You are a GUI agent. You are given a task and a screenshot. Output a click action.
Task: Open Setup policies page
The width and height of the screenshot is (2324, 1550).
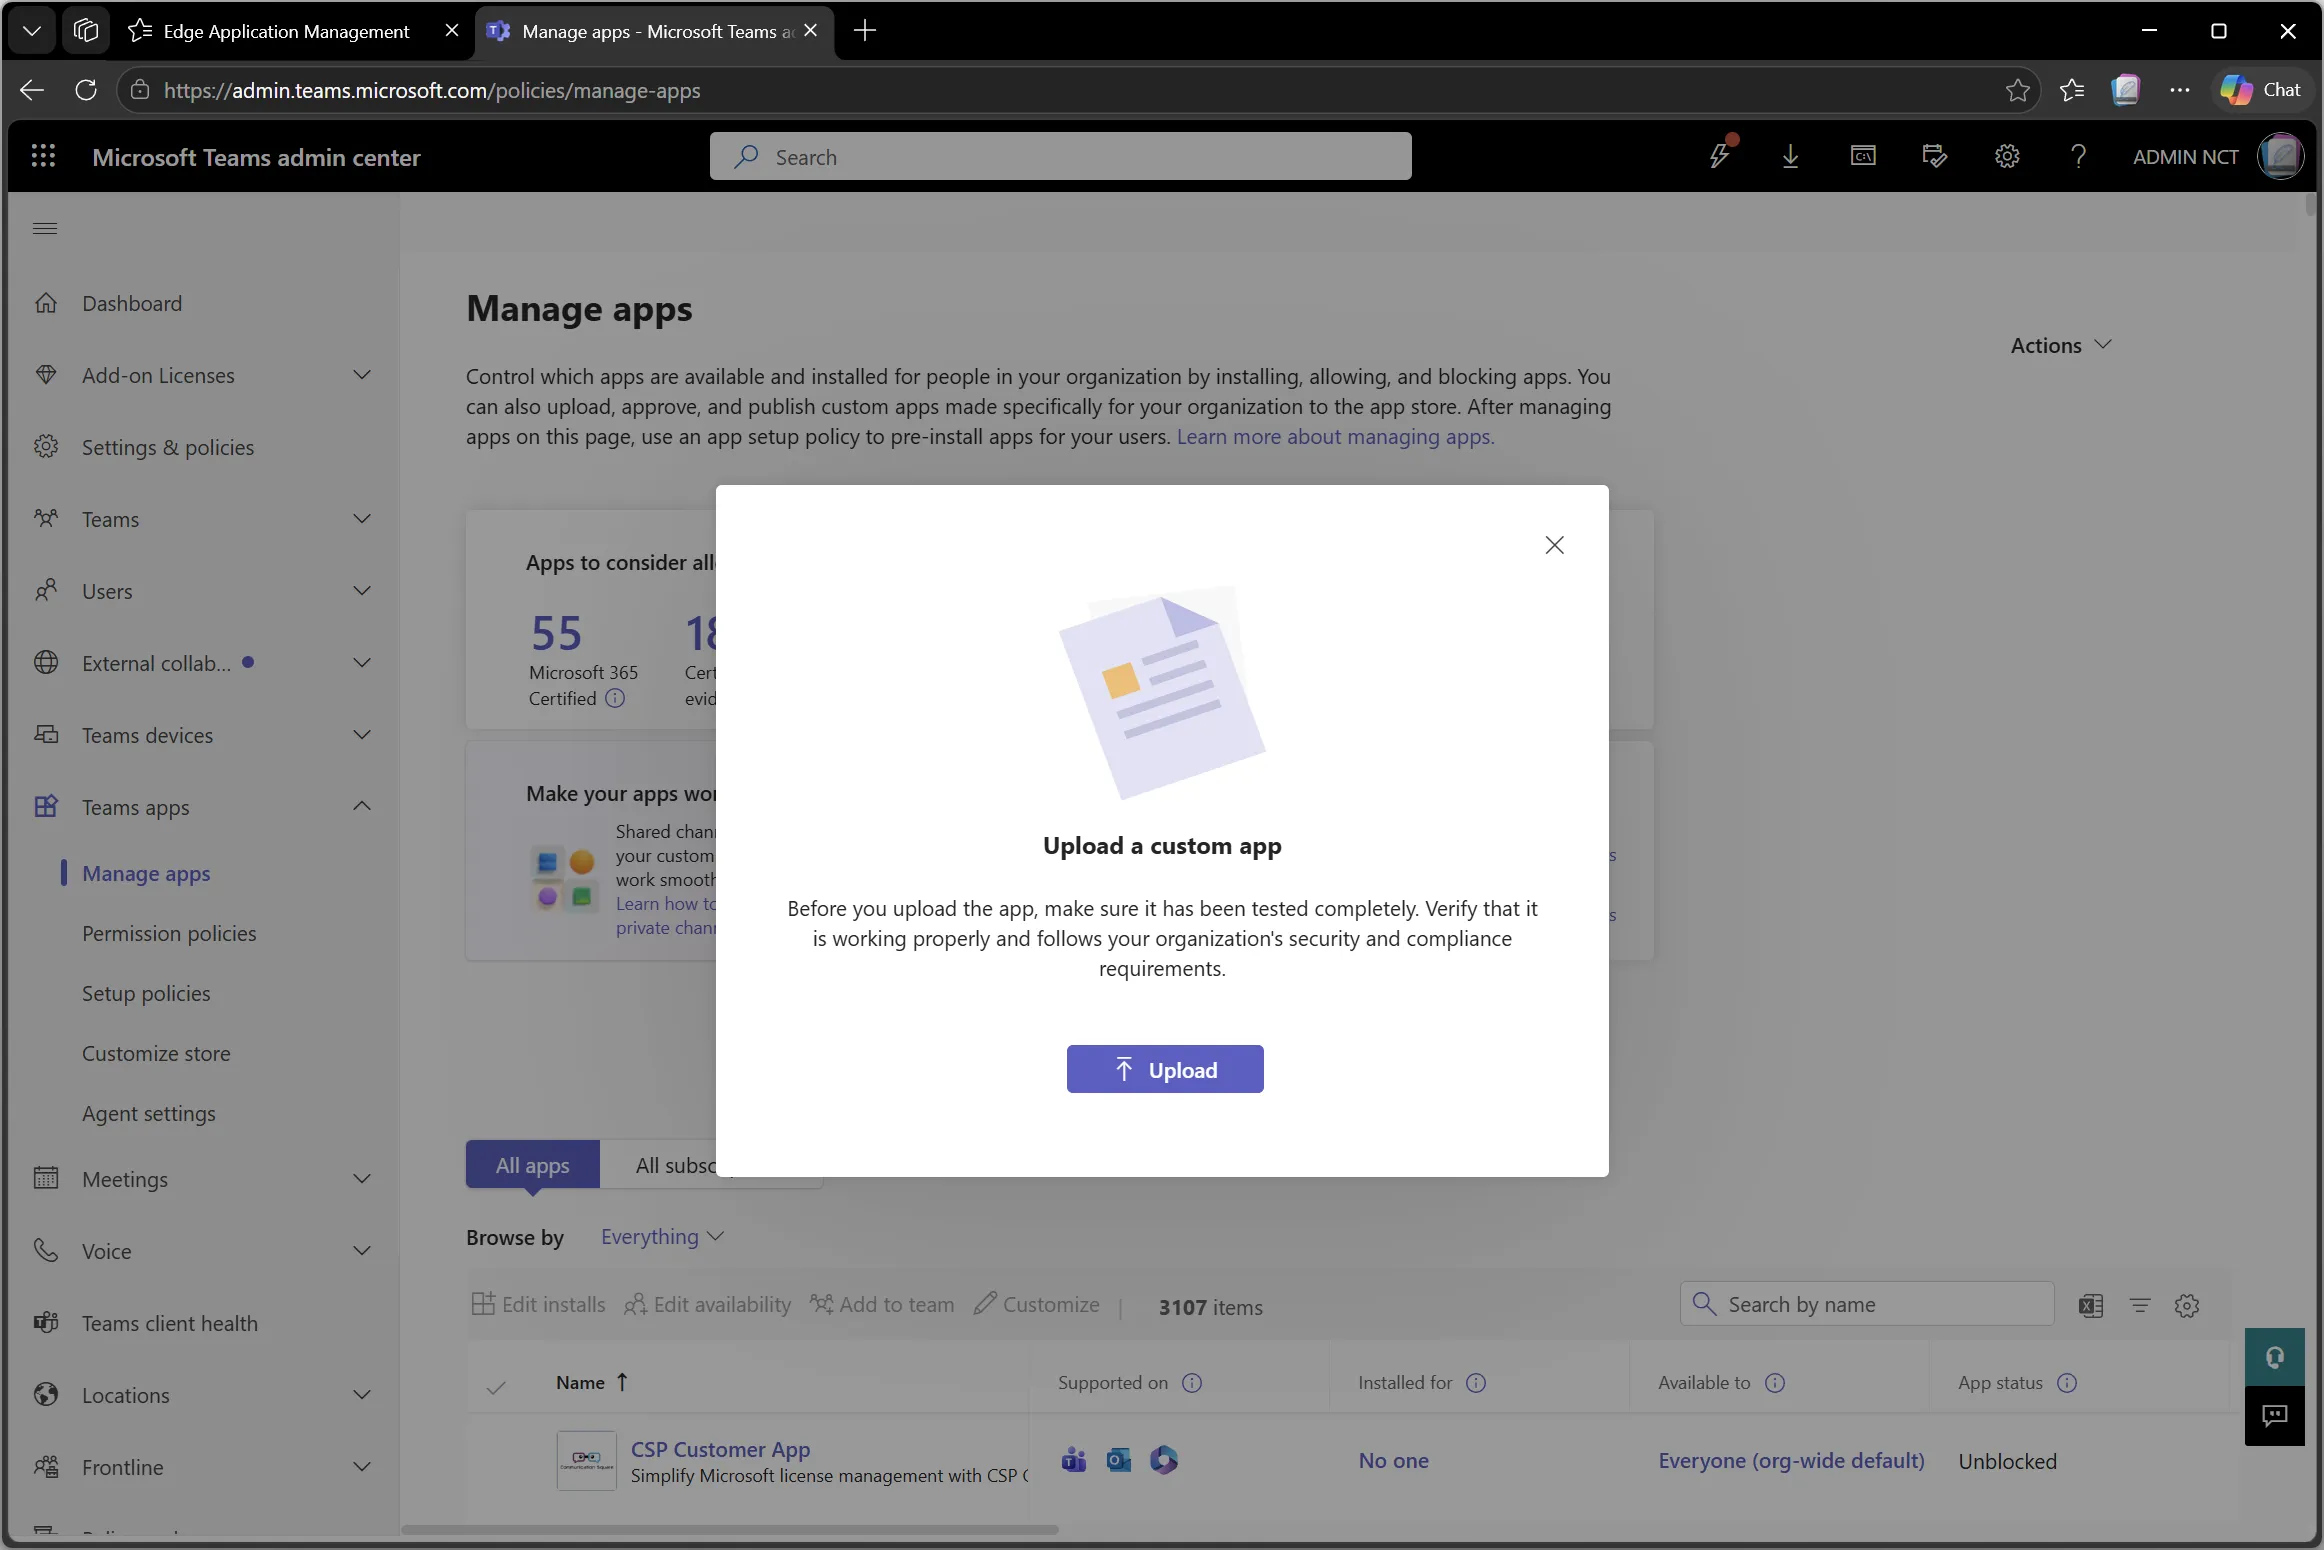click(146, 993)
